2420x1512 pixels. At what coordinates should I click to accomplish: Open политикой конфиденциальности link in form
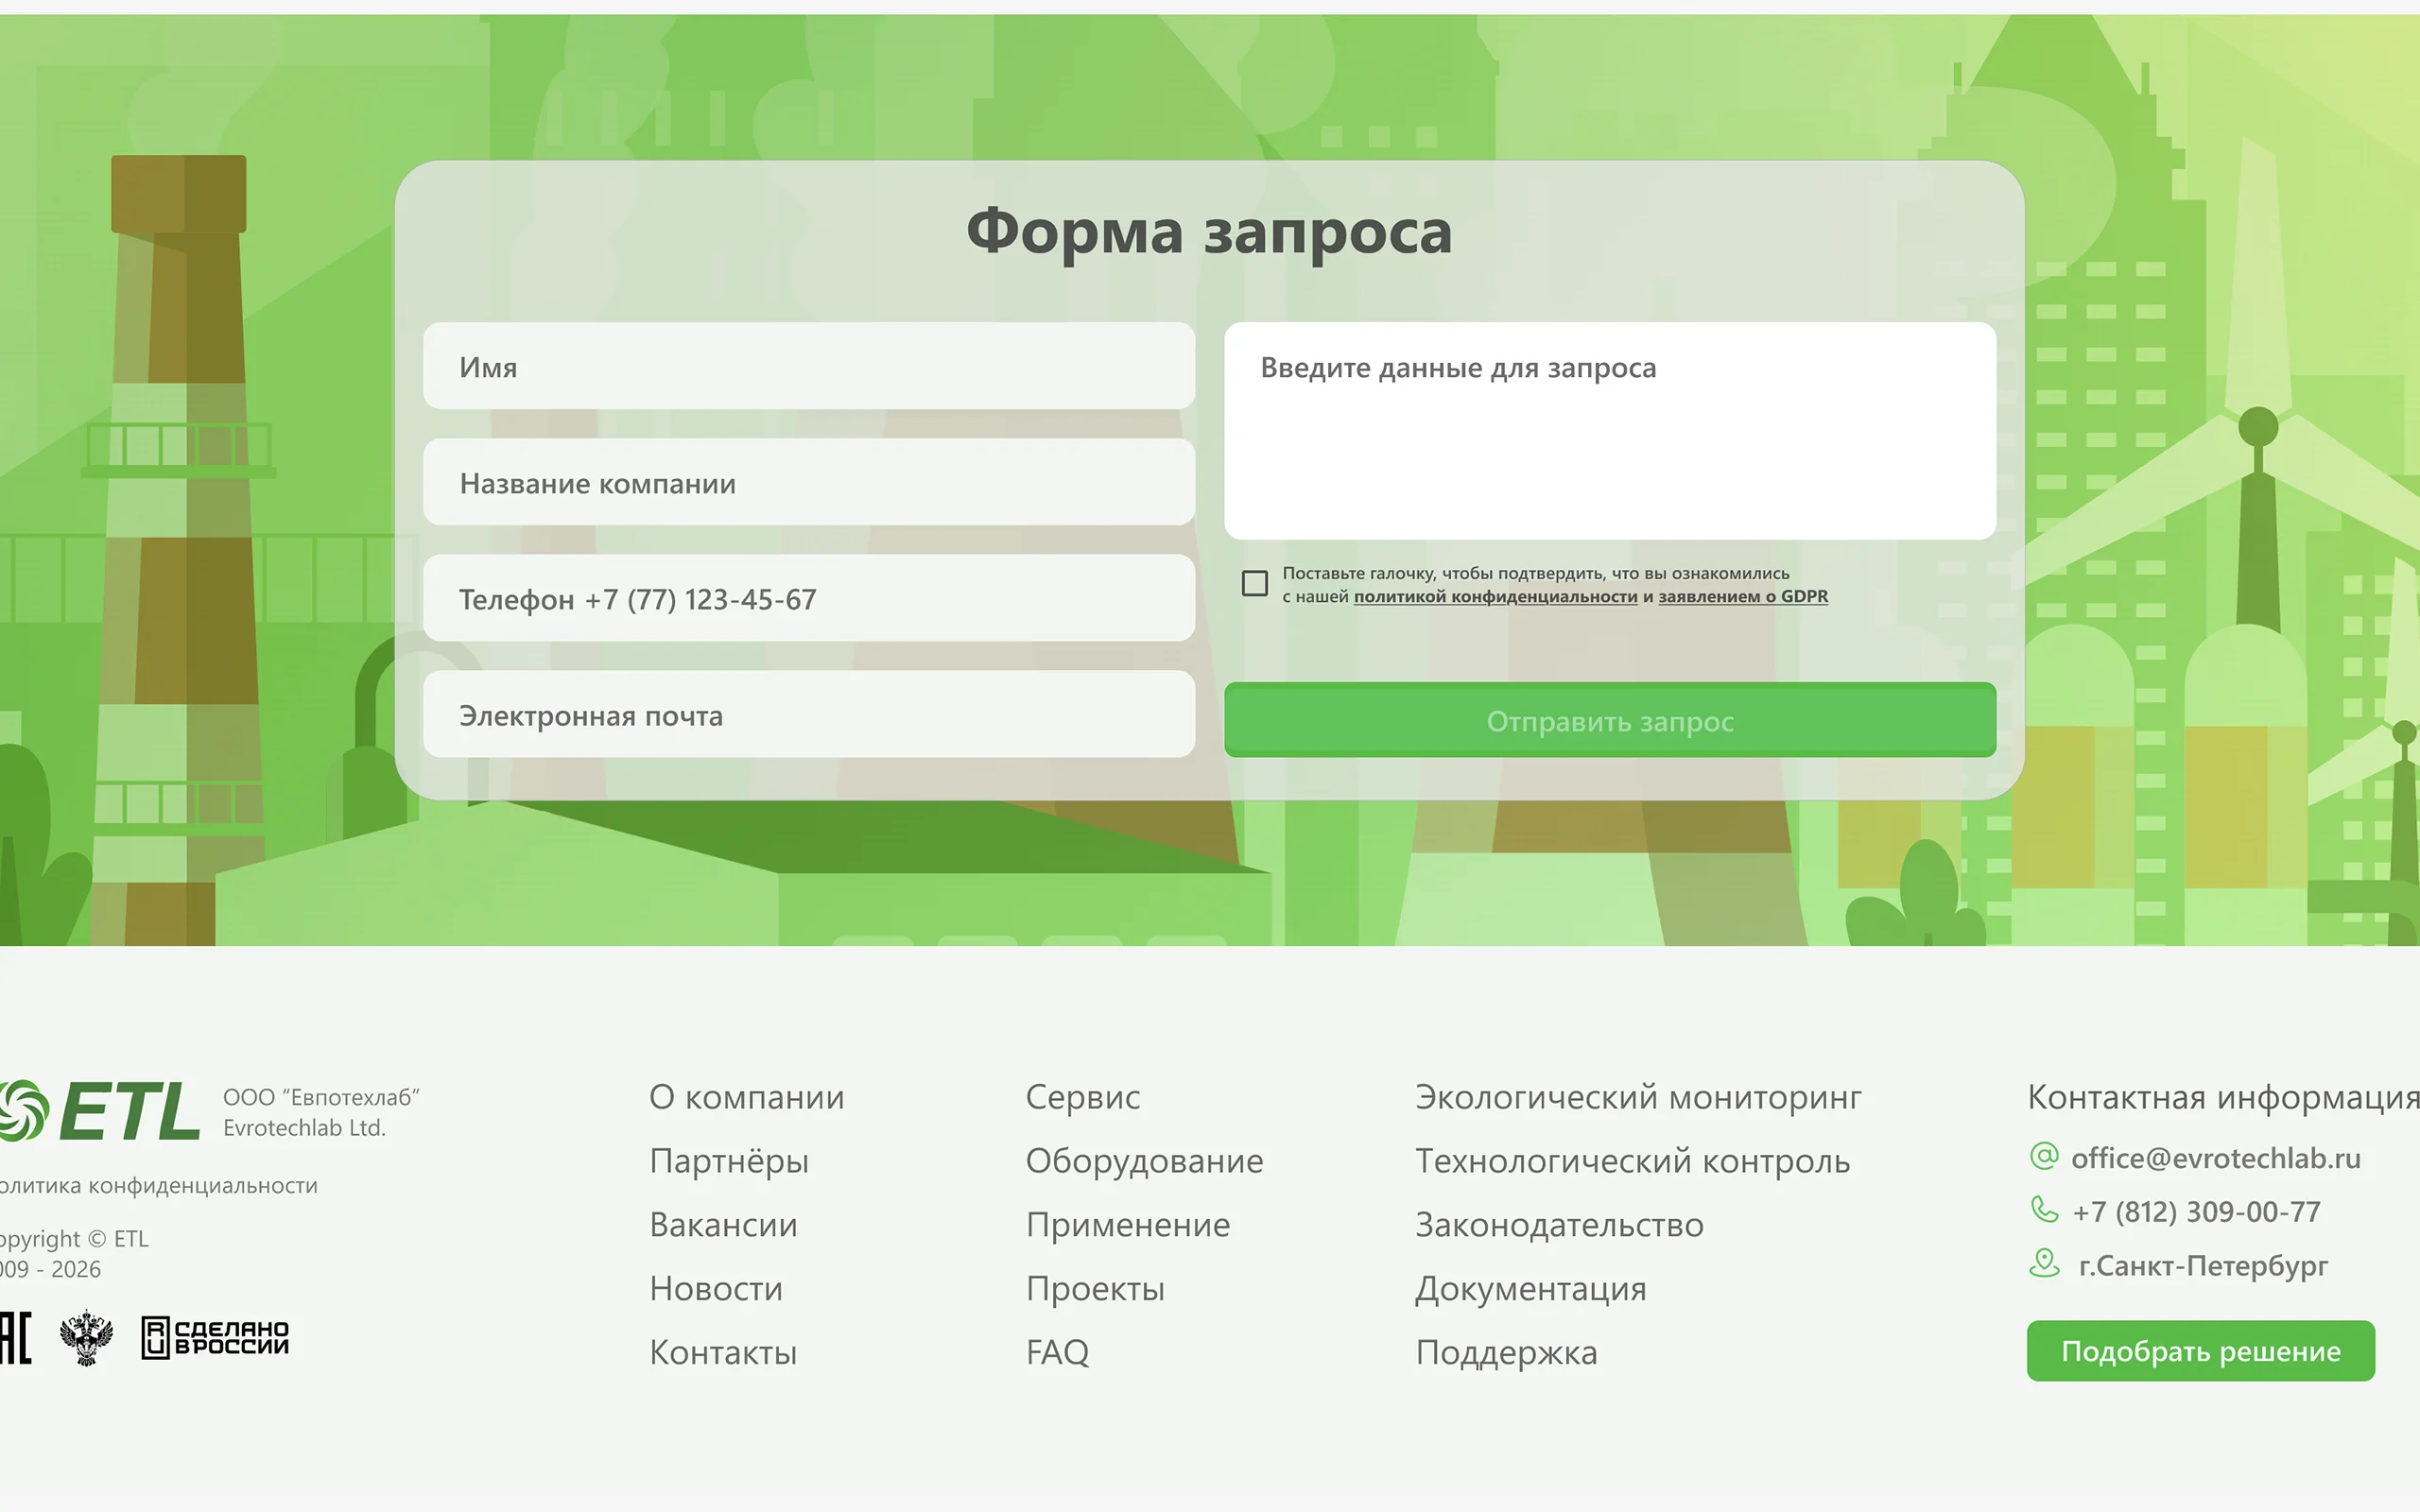click(1495, 597)
